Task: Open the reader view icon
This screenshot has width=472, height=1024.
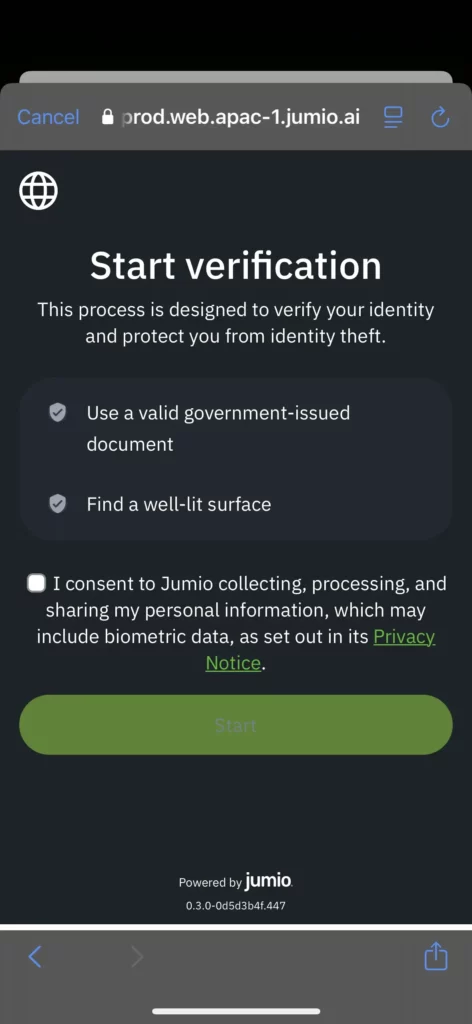Action: tap(393, 118)
